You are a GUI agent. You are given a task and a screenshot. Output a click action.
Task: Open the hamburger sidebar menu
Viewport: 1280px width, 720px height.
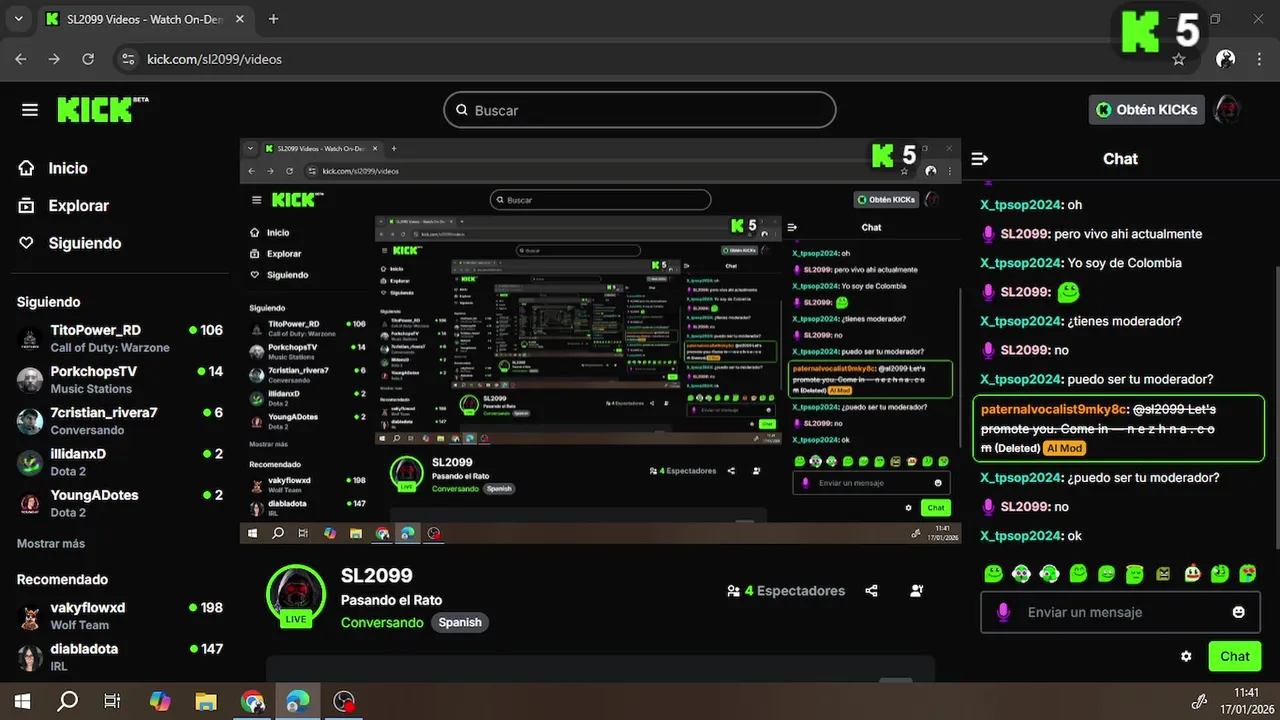30,110
